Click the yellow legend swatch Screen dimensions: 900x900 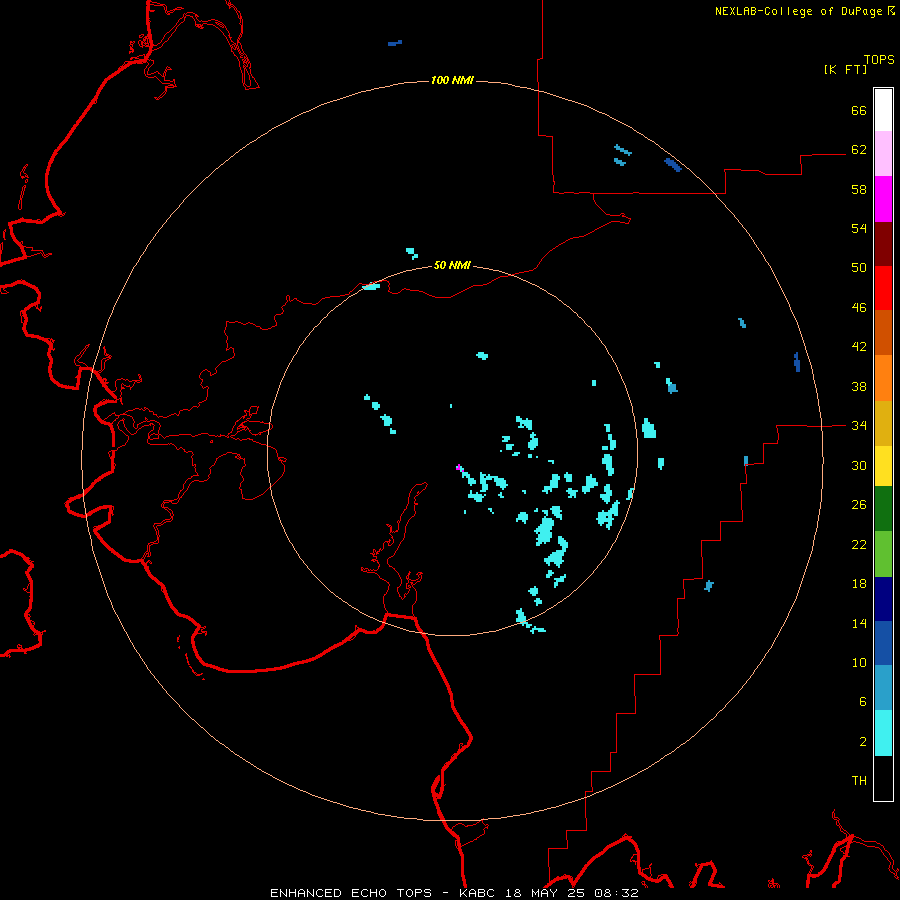pos(883,466)
